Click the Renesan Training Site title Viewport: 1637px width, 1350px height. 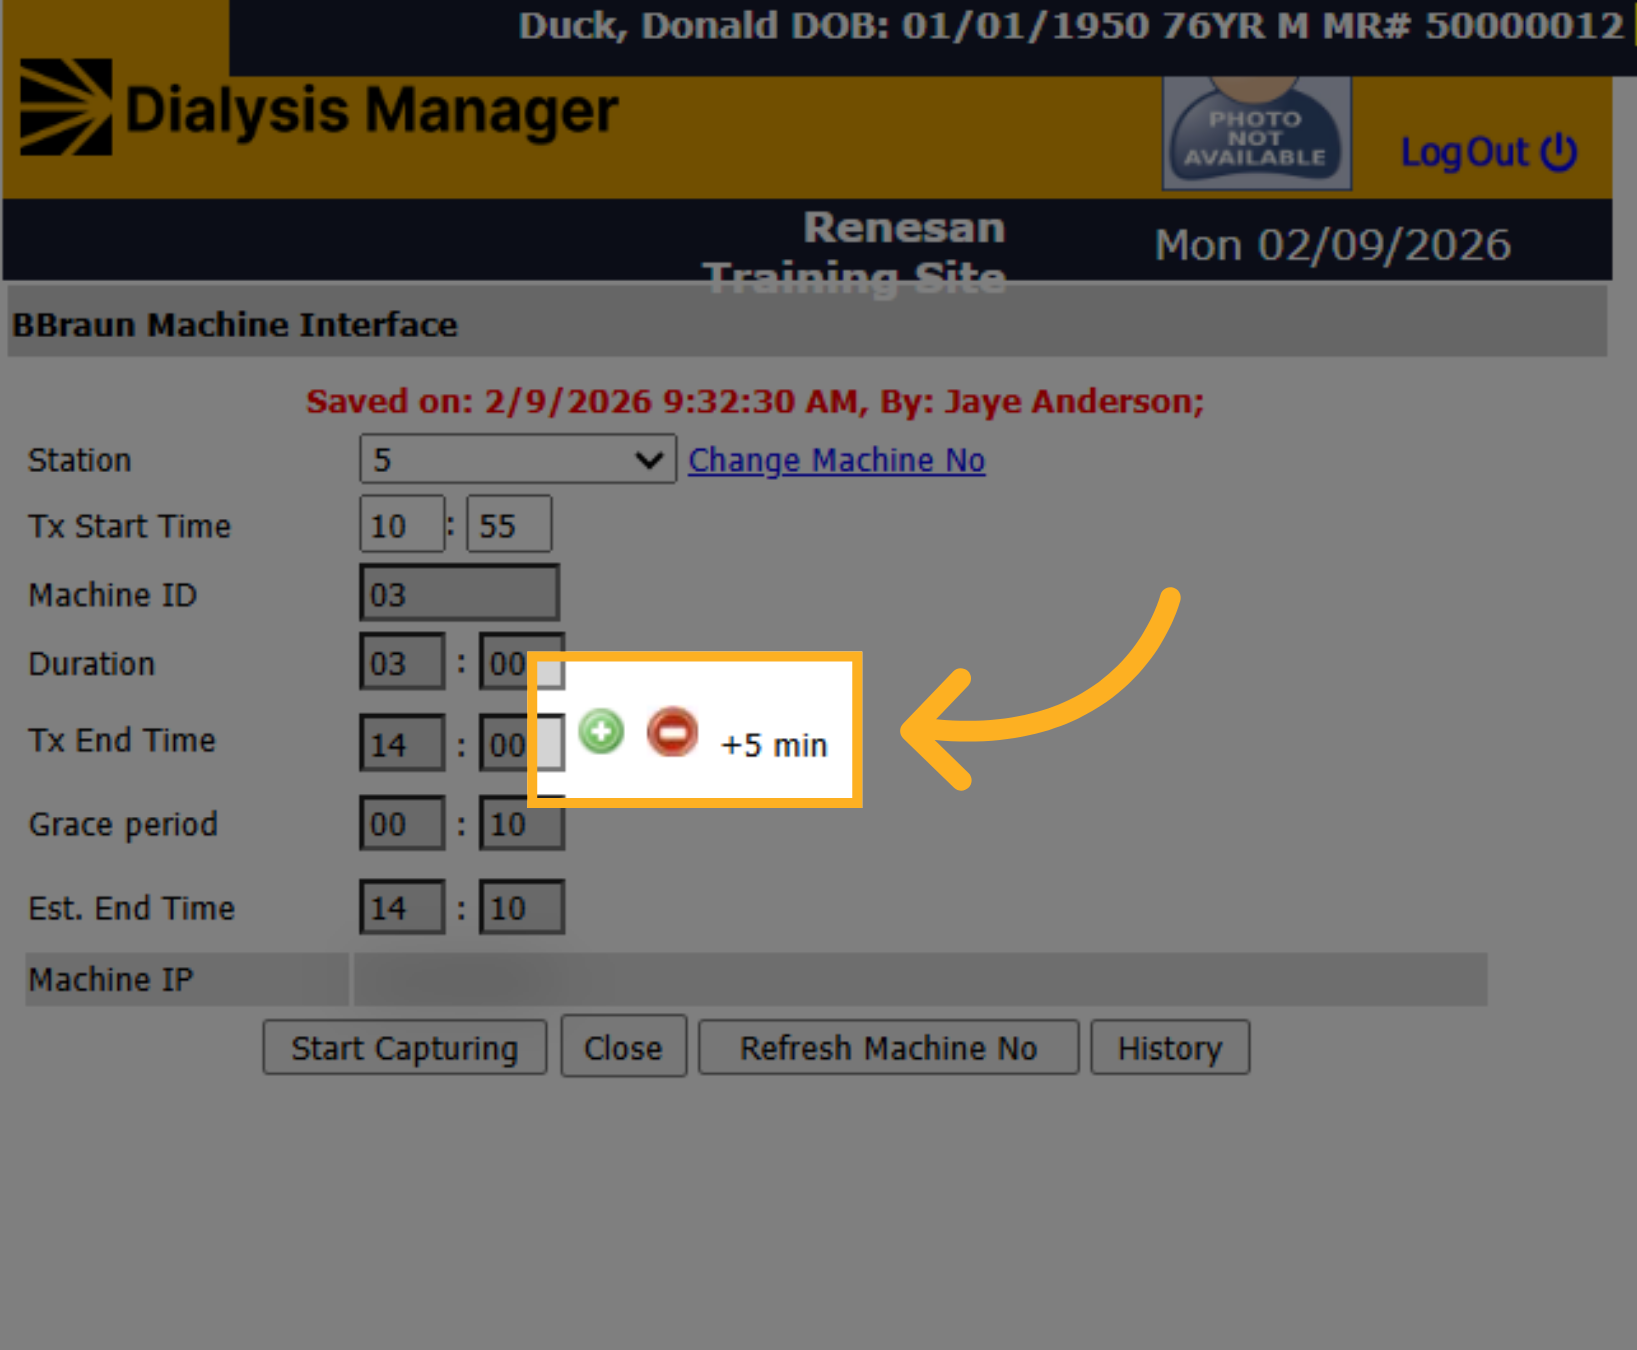point(855,252)
